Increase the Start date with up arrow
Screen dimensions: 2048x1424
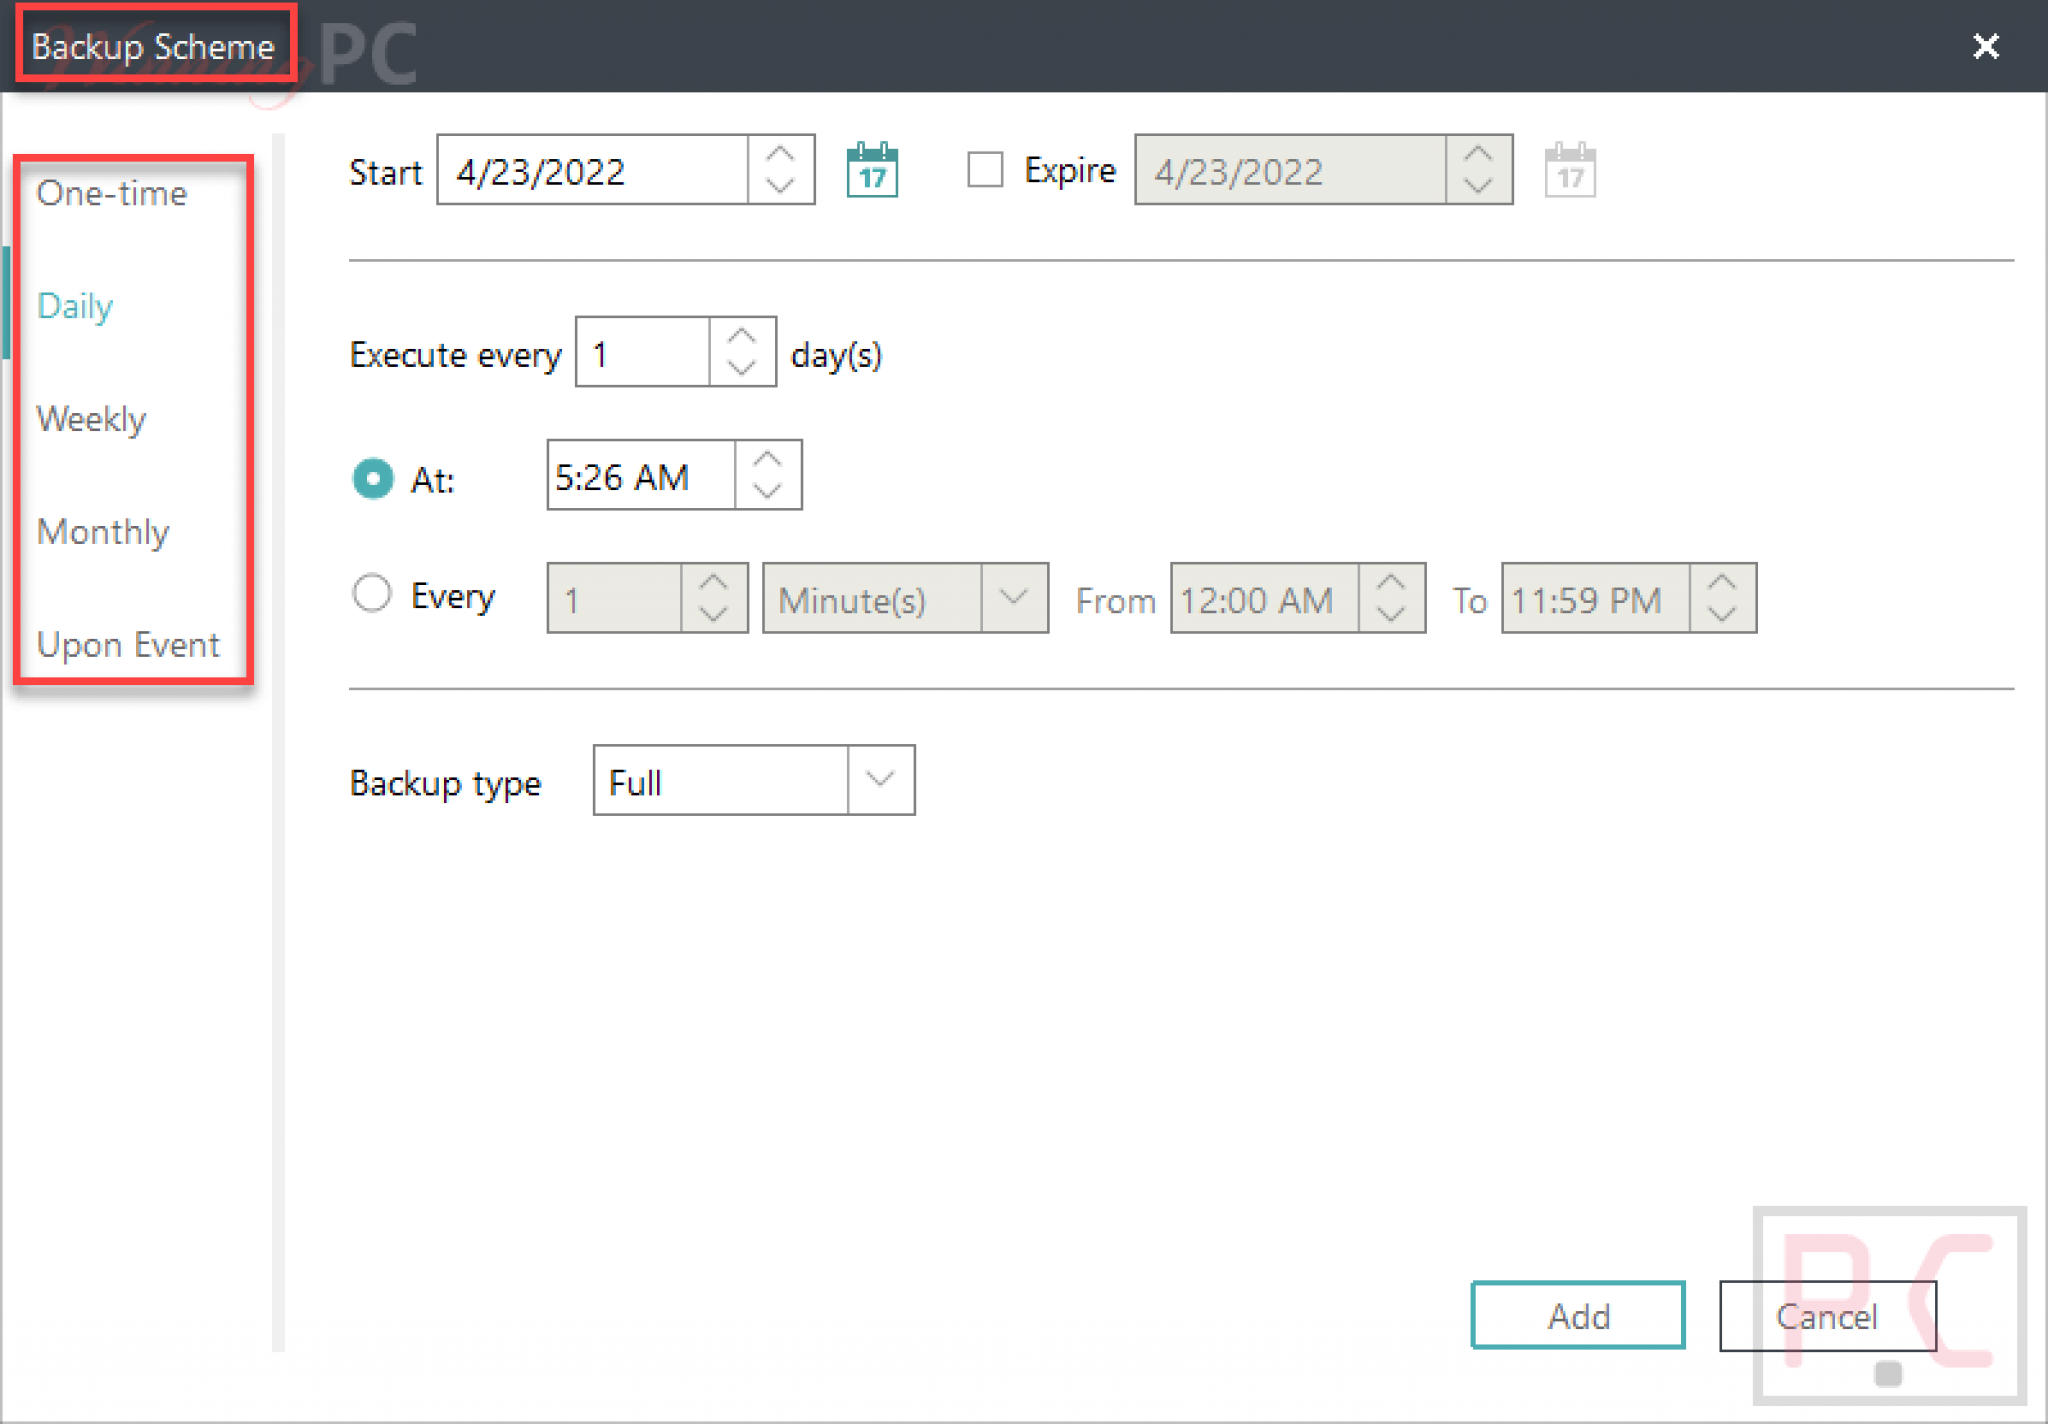click(x=780, y=154)
